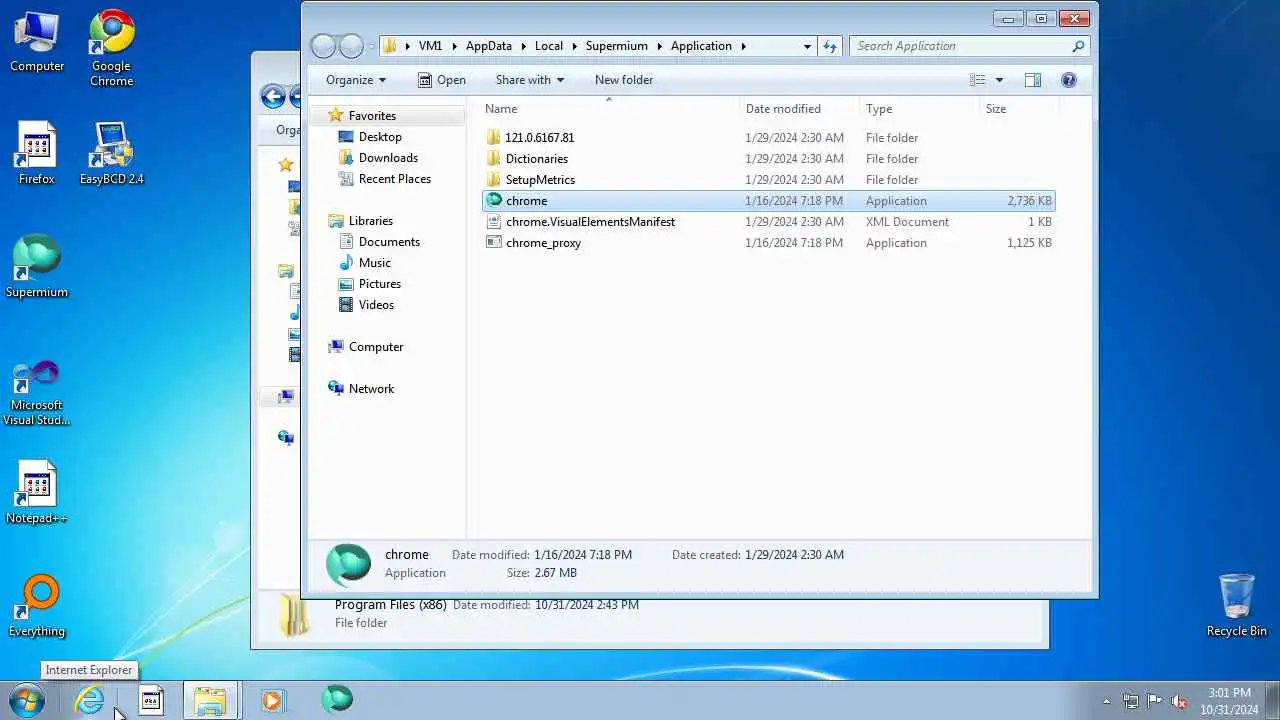Click the Supermium taskbar icon
Viewport: 1280px width, 720px height.
(x=337, y=699)
